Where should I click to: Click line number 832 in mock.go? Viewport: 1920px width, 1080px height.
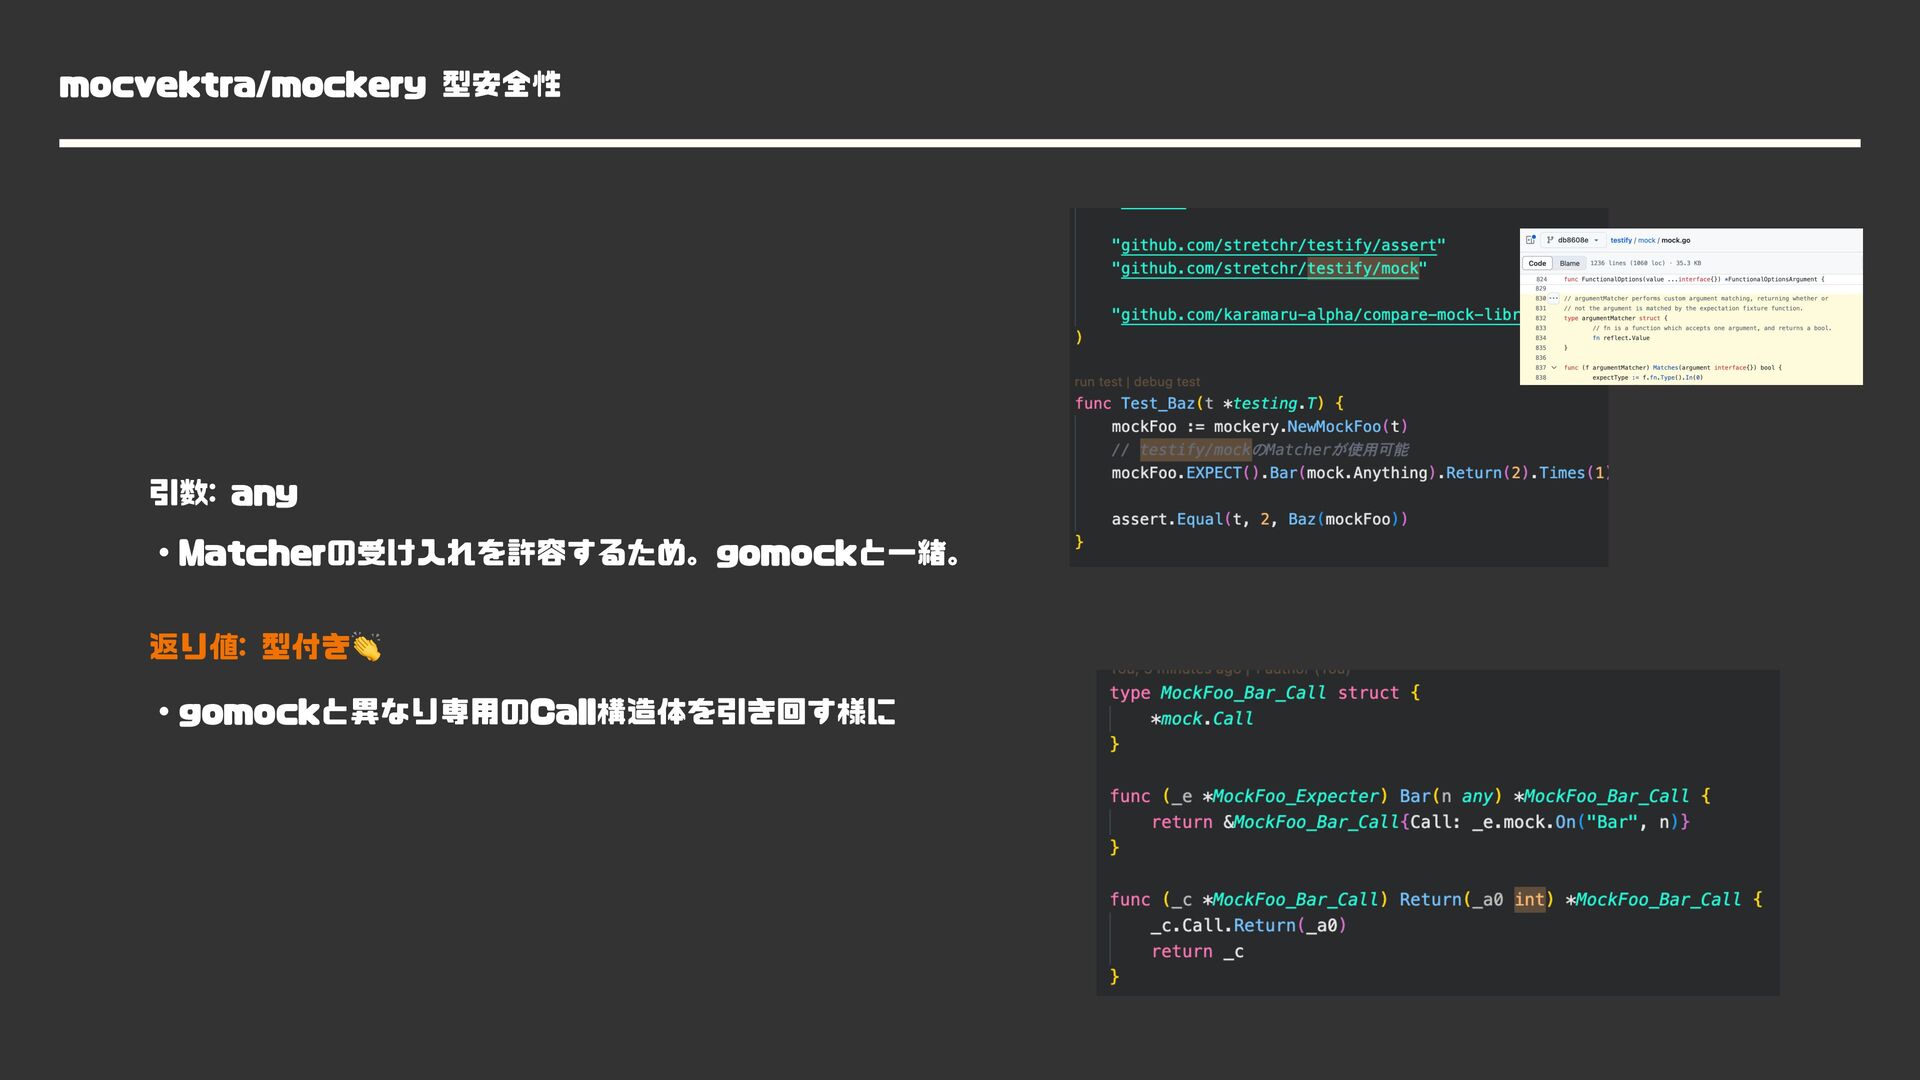[x=1541, y=318]
